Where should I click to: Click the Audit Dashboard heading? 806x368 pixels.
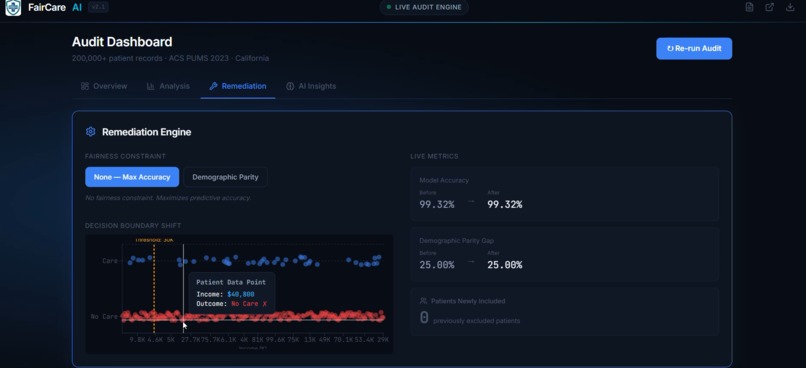pos(122,42)
